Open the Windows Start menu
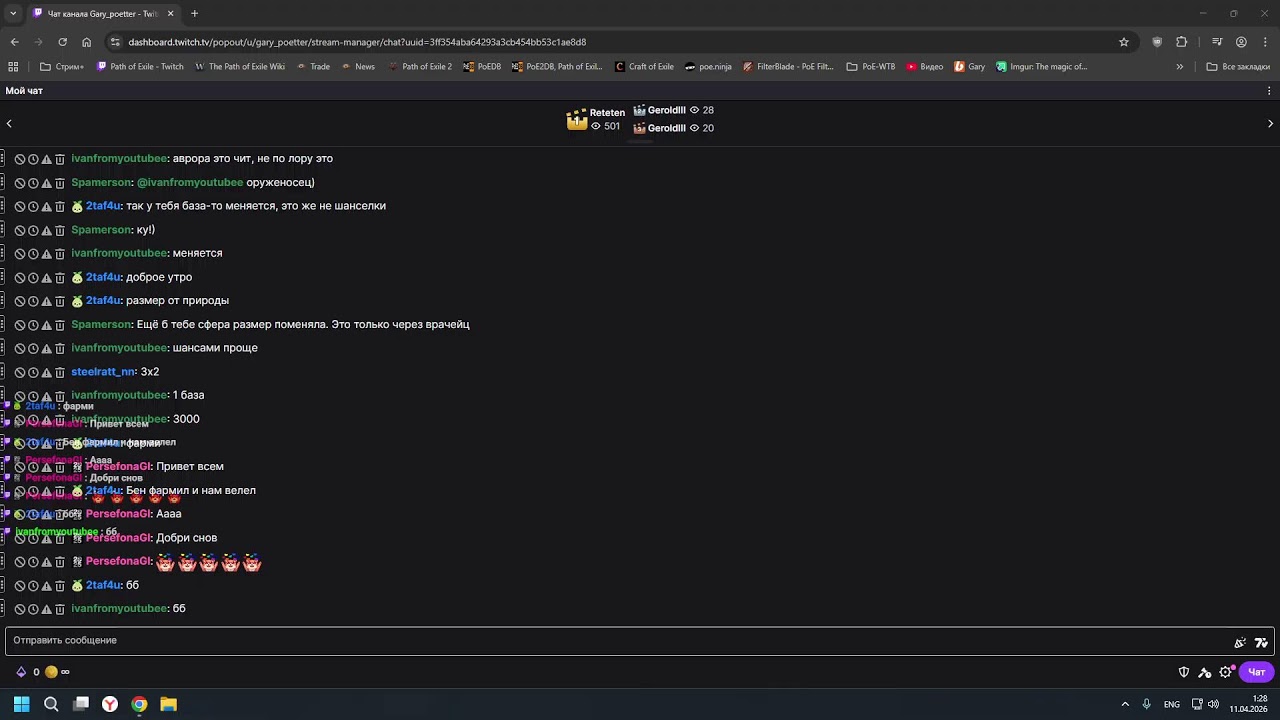Image resolution: width=1280 pixels, height=720 pixels. pyautogui.click(x=21, y=704)
